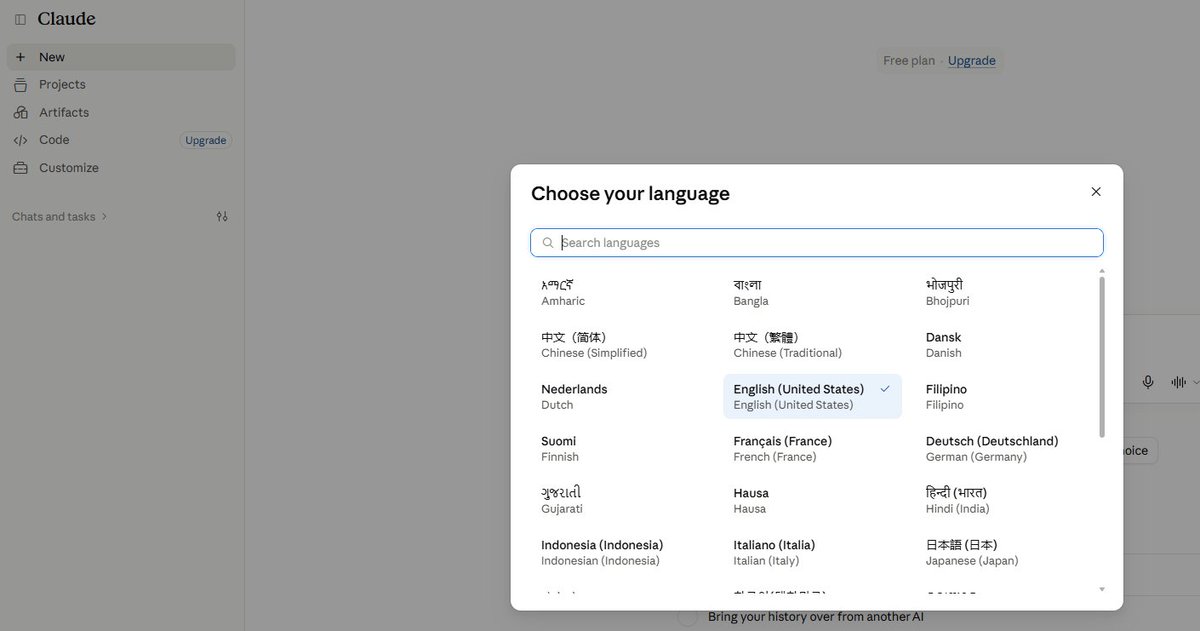The height and width of the screenshot is (631, 1200).
Task: Select Deutsch (Deutschland) language
Action: coord(1005,449)
